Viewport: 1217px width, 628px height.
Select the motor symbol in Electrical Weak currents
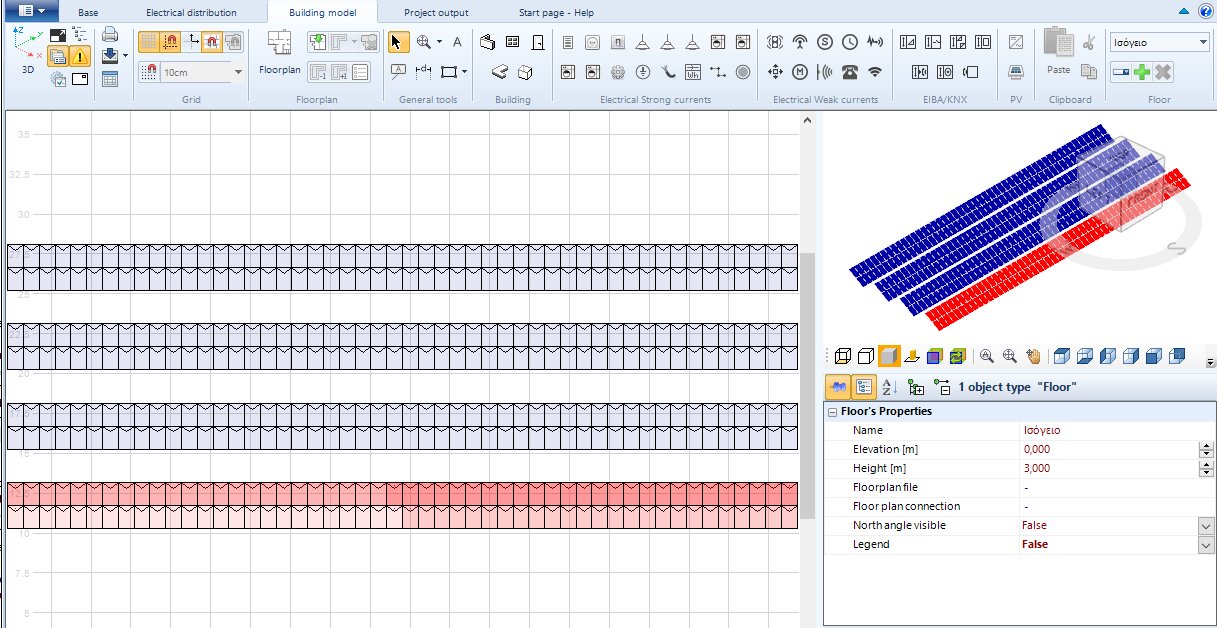799,72
